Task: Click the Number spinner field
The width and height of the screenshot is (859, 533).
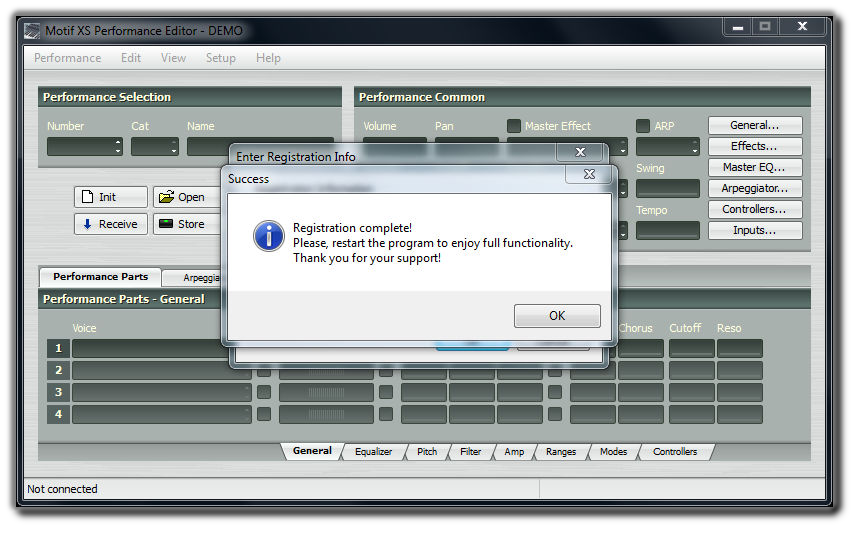Action: point(84,147)
